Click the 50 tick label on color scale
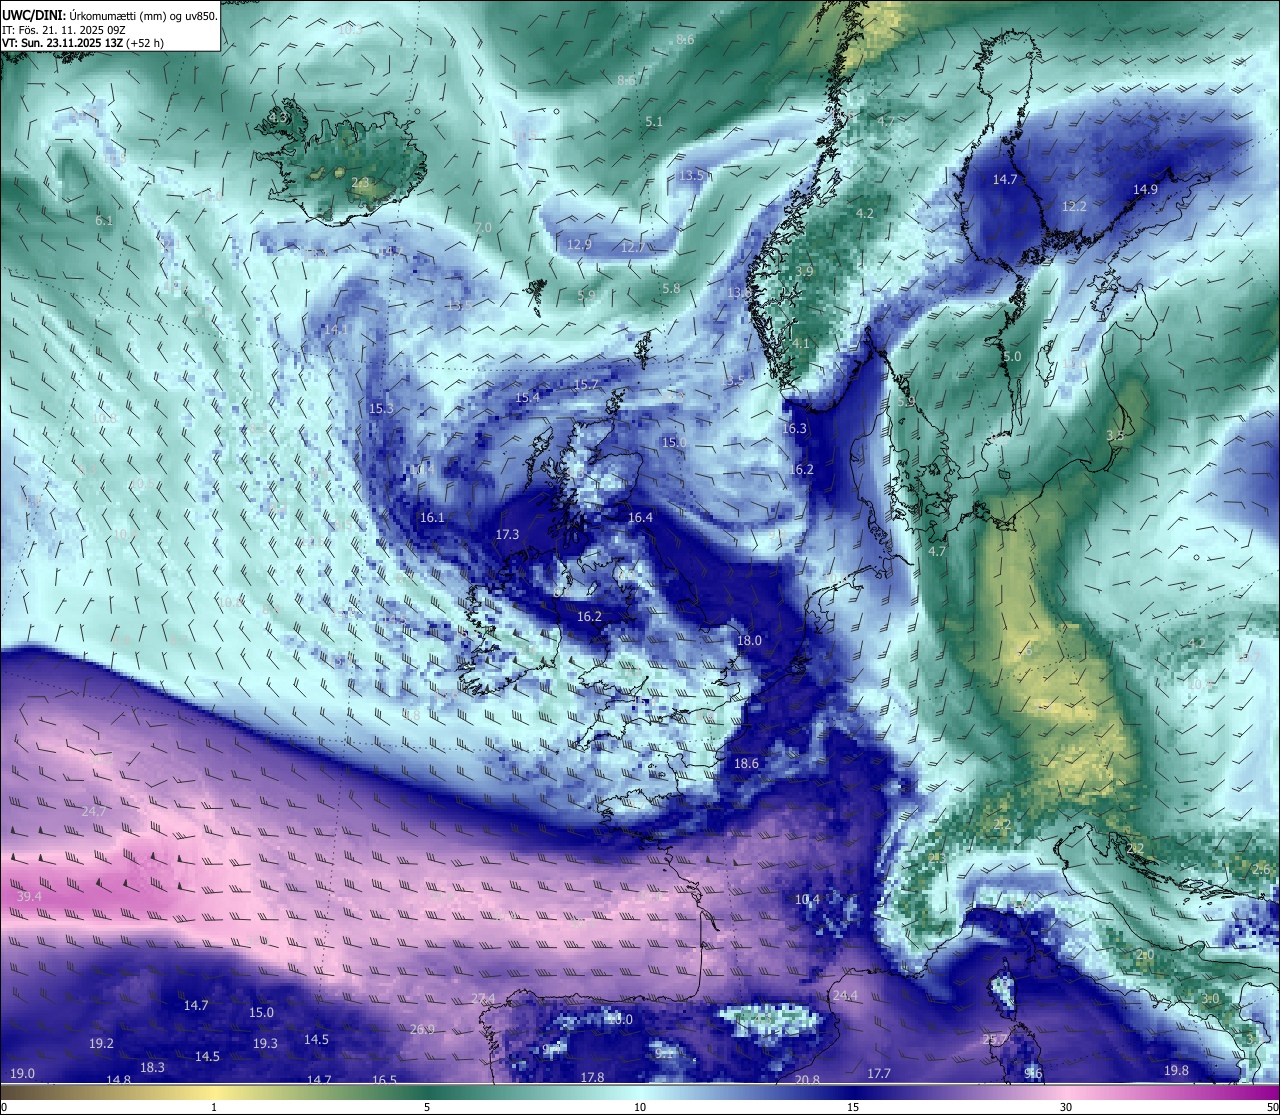The image size is (1280, 1115). [1272, 1107]
